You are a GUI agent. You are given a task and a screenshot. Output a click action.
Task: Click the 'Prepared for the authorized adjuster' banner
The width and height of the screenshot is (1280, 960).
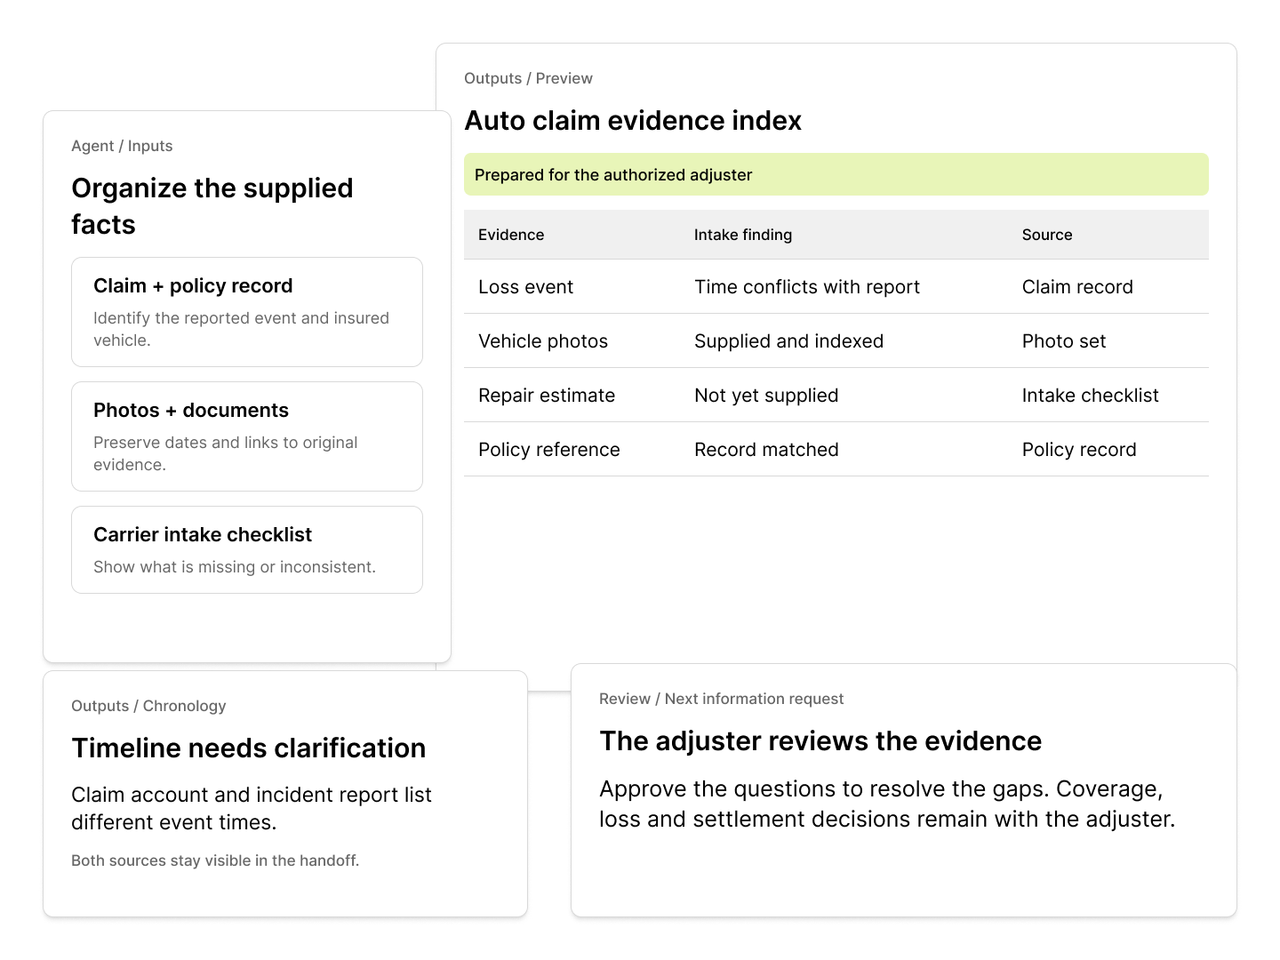tap(836, 175)
